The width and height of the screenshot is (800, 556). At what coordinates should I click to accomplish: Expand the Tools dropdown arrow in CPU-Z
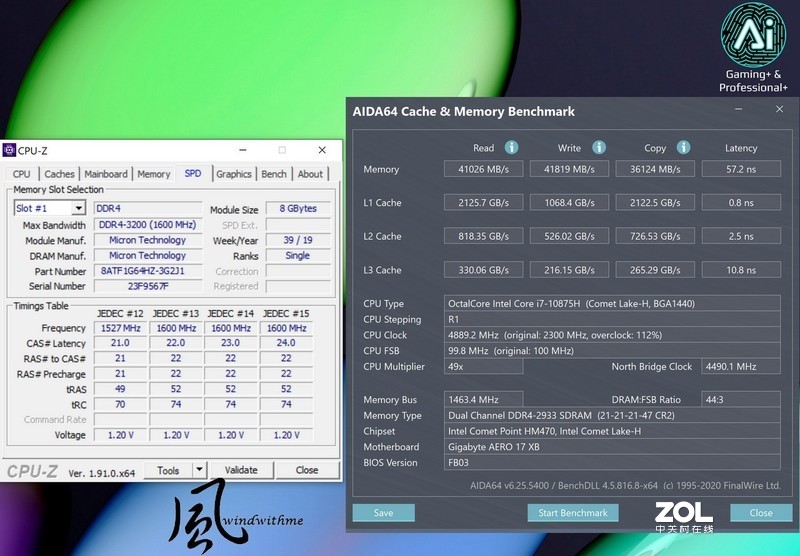click(x=199, y=470)
